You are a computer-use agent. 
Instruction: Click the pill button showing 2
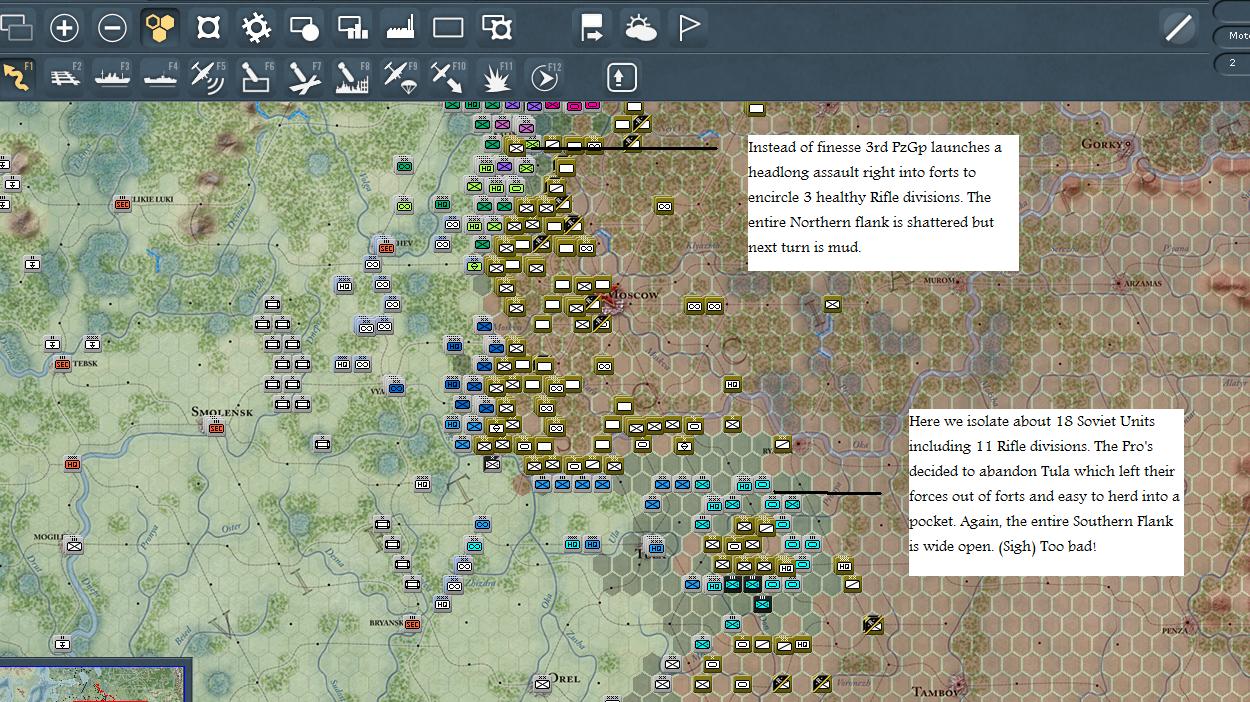1232,62
